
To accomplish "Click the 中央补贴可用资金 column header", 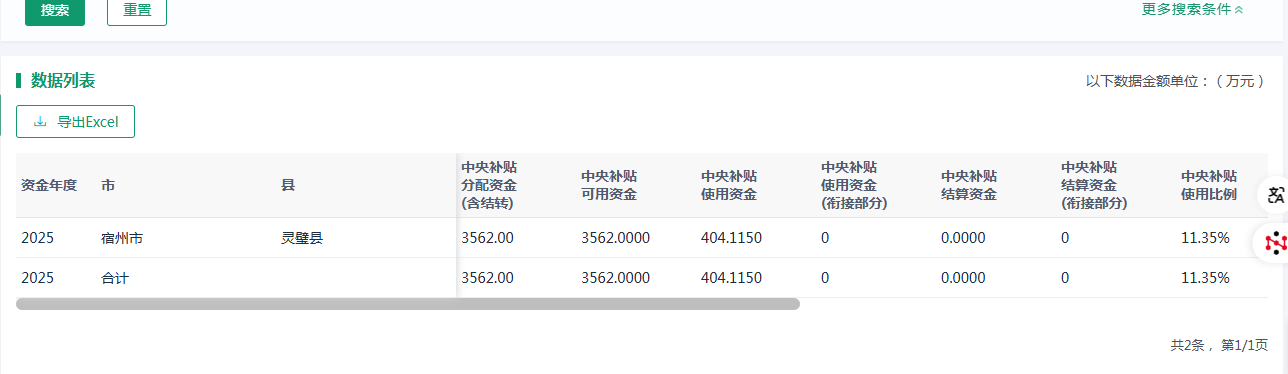I will pyautogui.click(x=609, y=185).
